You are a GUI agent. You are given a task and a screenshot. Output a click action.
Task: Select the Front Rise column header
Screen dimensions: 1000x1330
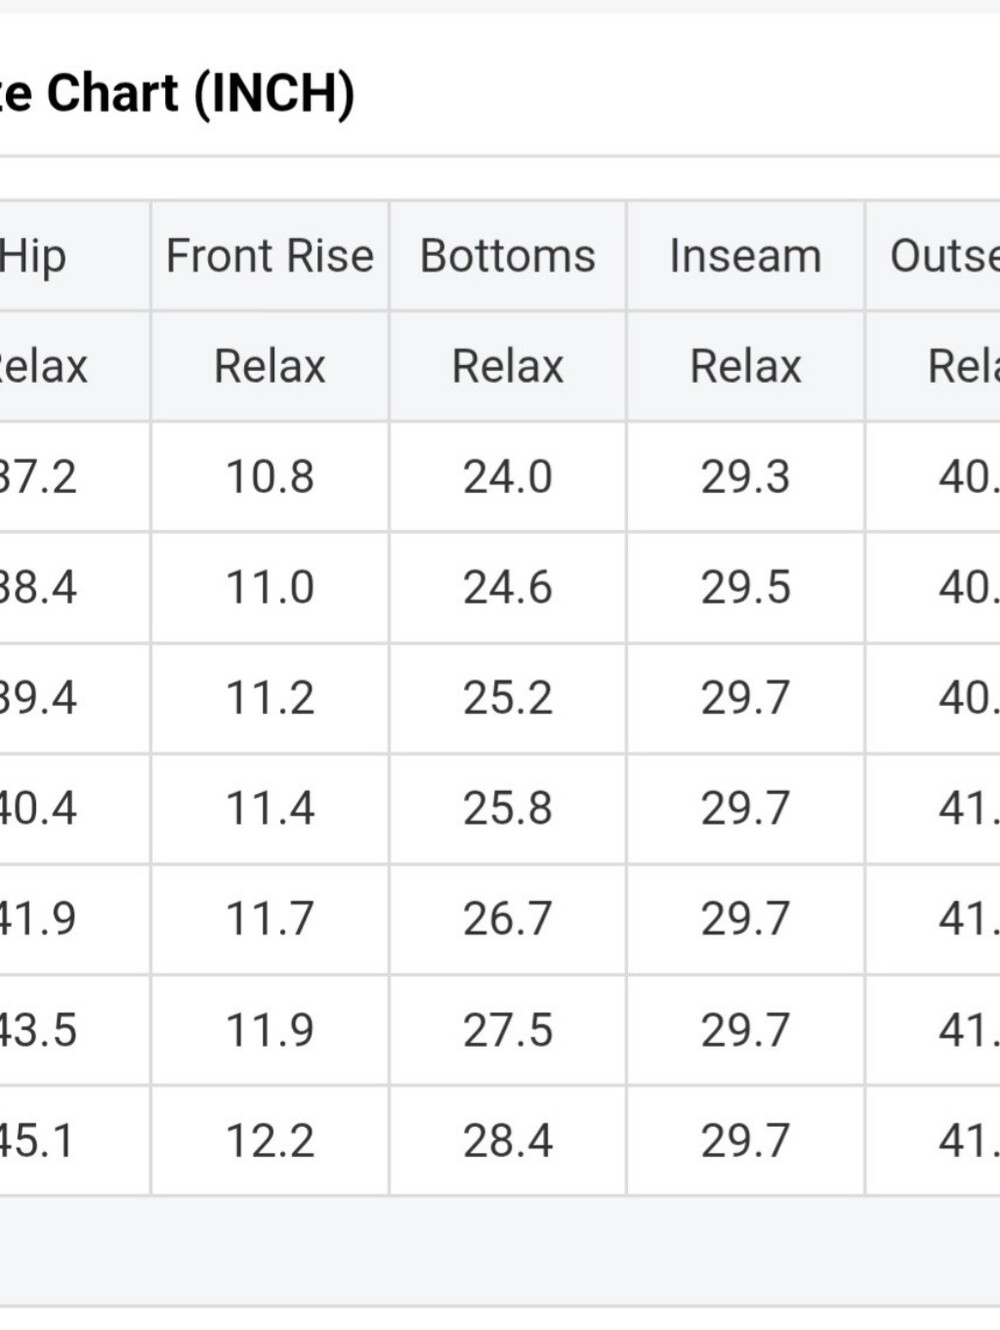(x=270, y=255)
